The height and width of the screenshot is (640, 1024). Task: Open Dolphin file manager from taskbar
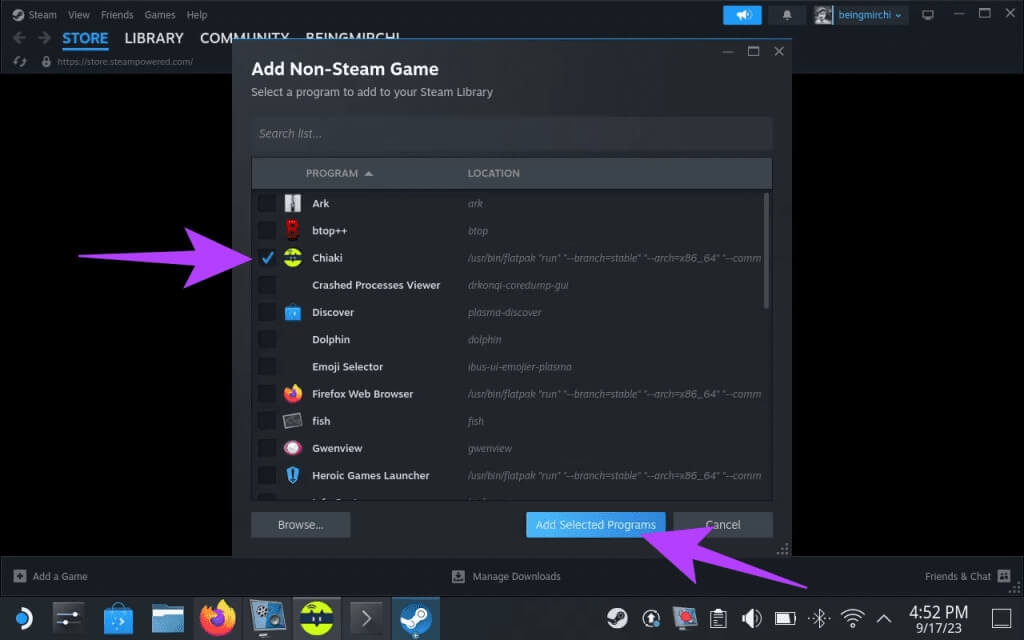168,618
